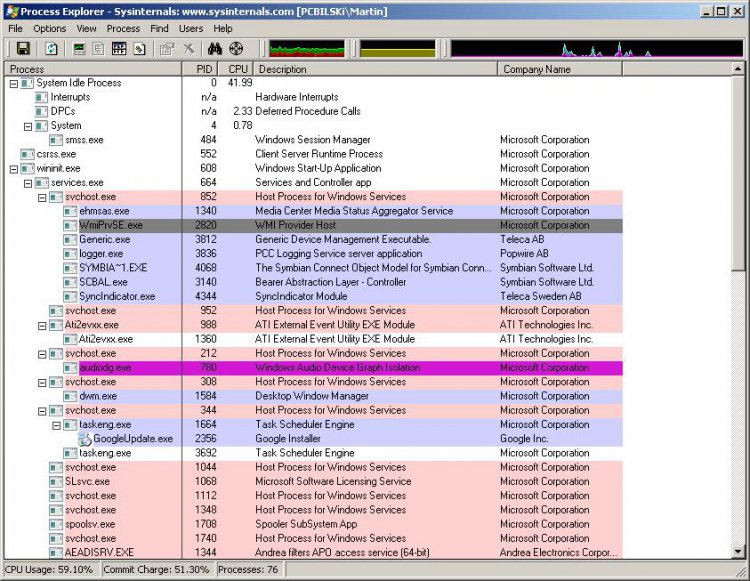Click the Kill Process X icon
The height and width of the screenshot is (581, 750).
coord(189,48)
